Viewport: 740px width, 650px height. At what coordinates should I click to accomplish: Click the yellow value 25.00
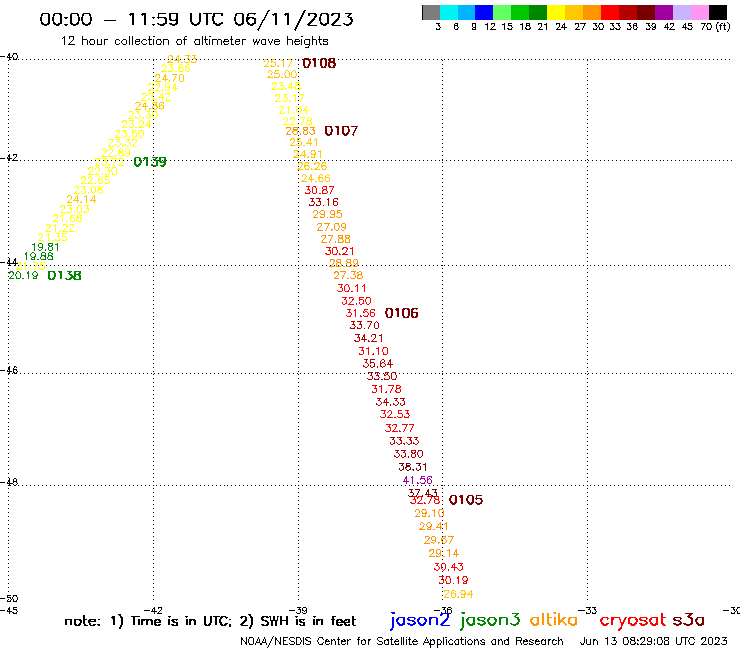282,75
